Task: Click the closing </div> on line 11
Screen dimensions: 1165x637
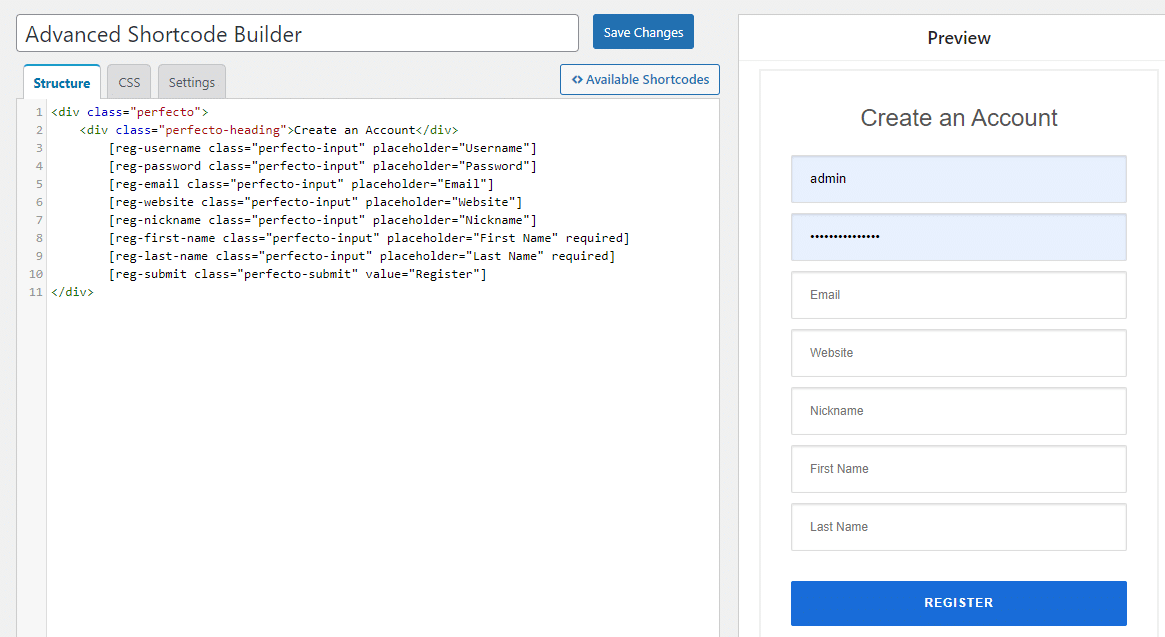Action: [72, 292]
